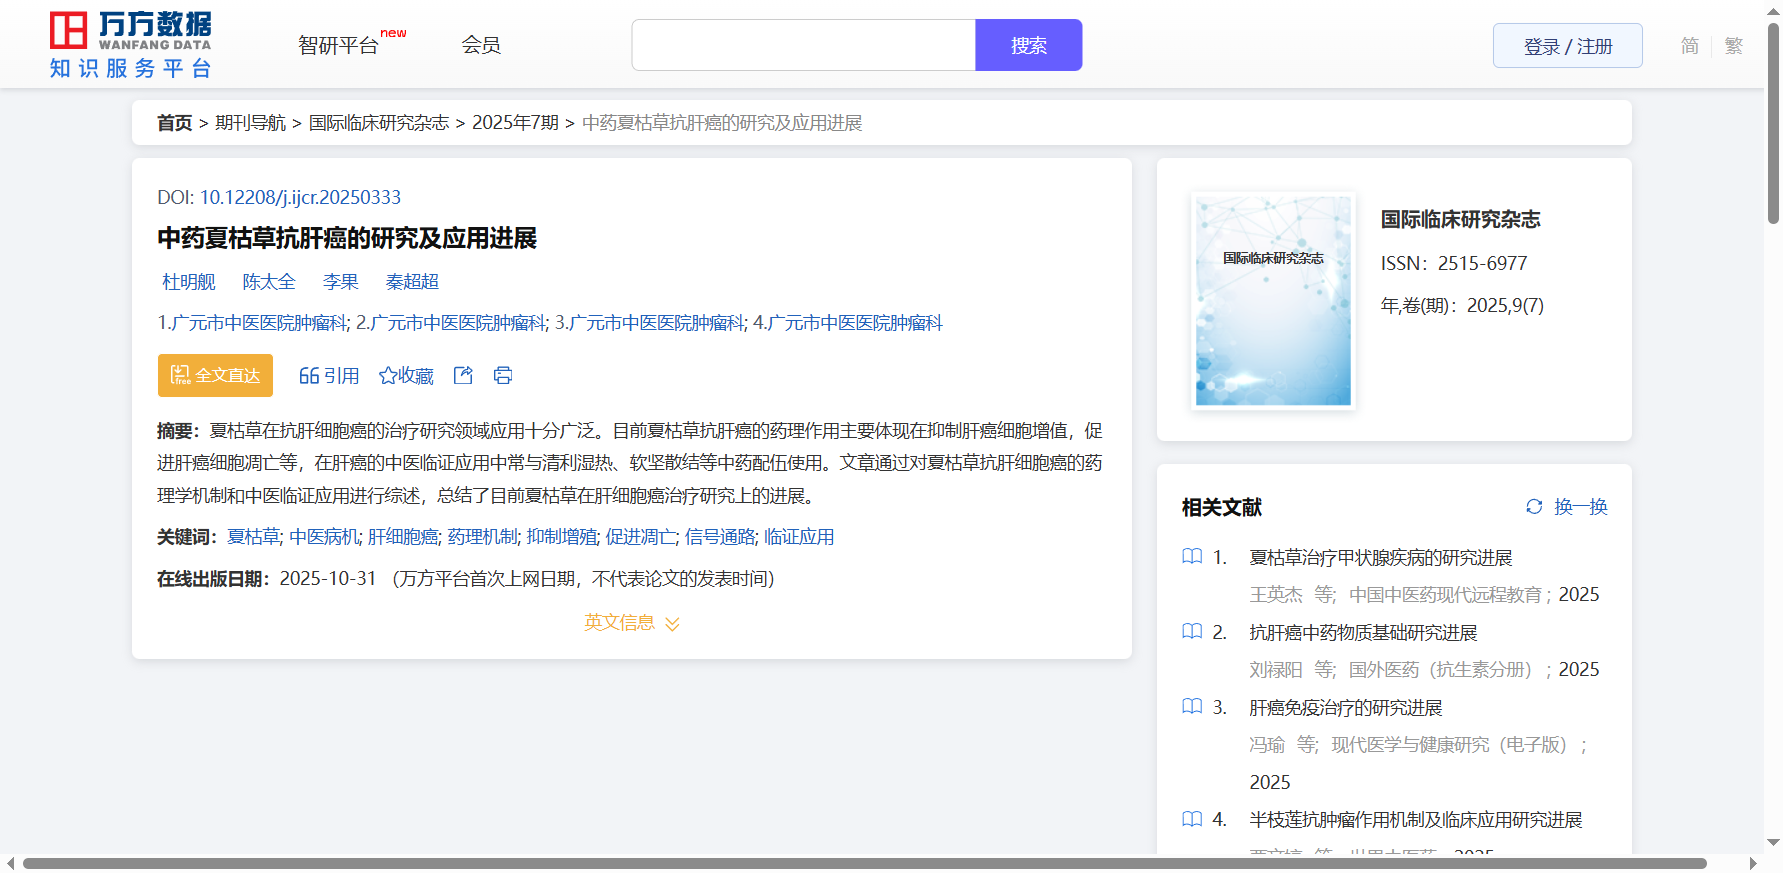Expand the 英文信息 section

point(632,623)
